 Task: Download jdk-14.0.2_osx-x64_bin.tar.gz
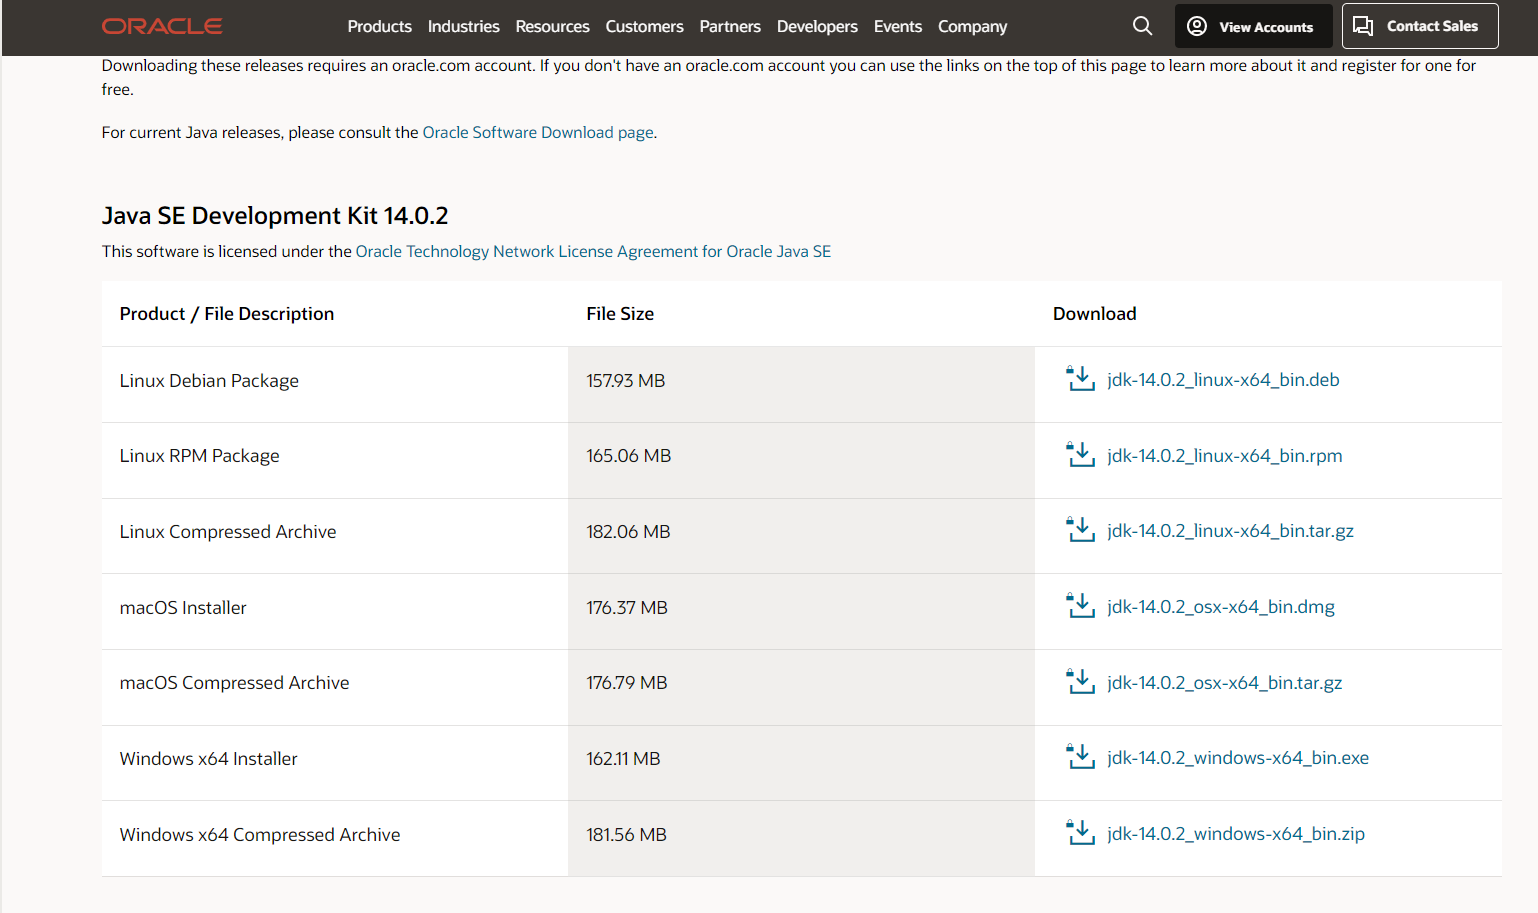(x=1224, y=683)
